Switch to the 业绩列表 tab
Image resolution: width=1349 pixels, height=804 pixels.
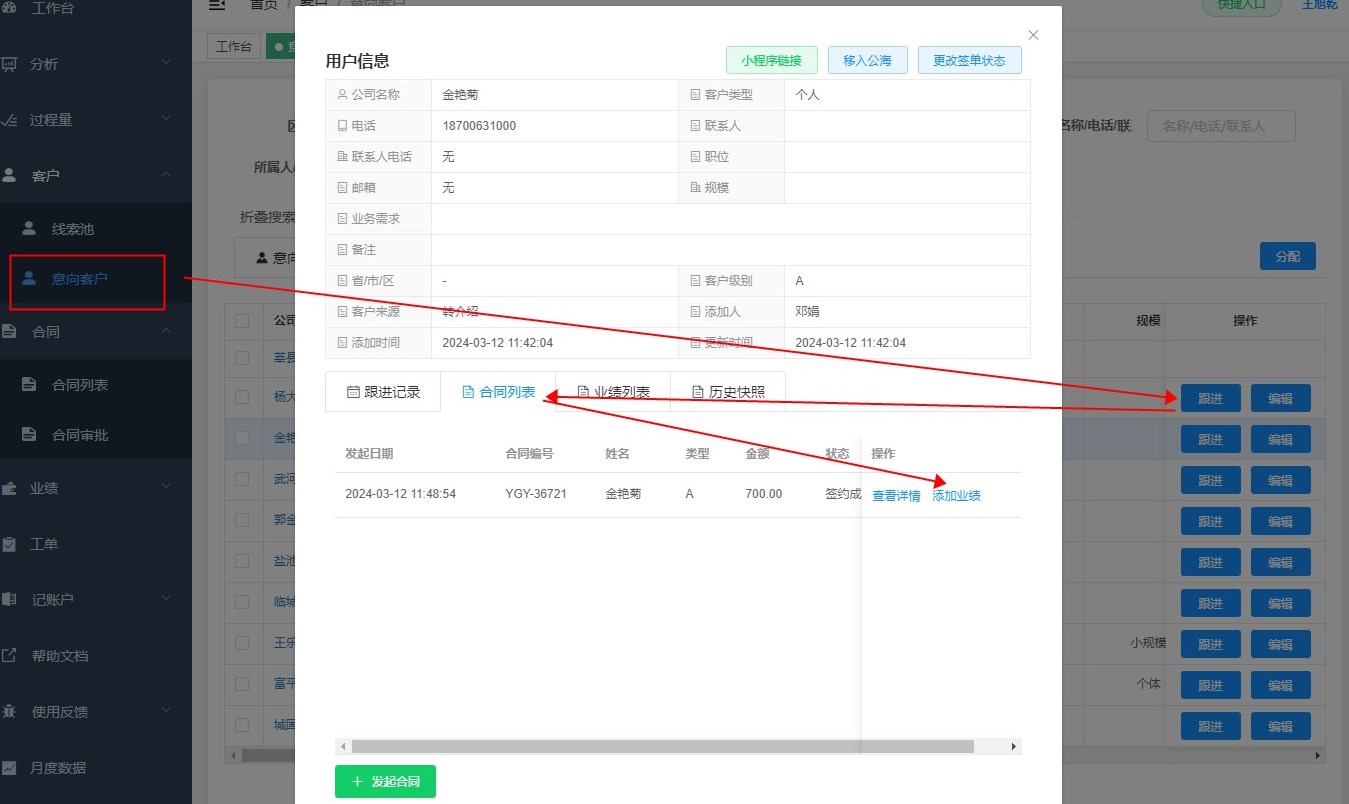click(x=613, y=392)
